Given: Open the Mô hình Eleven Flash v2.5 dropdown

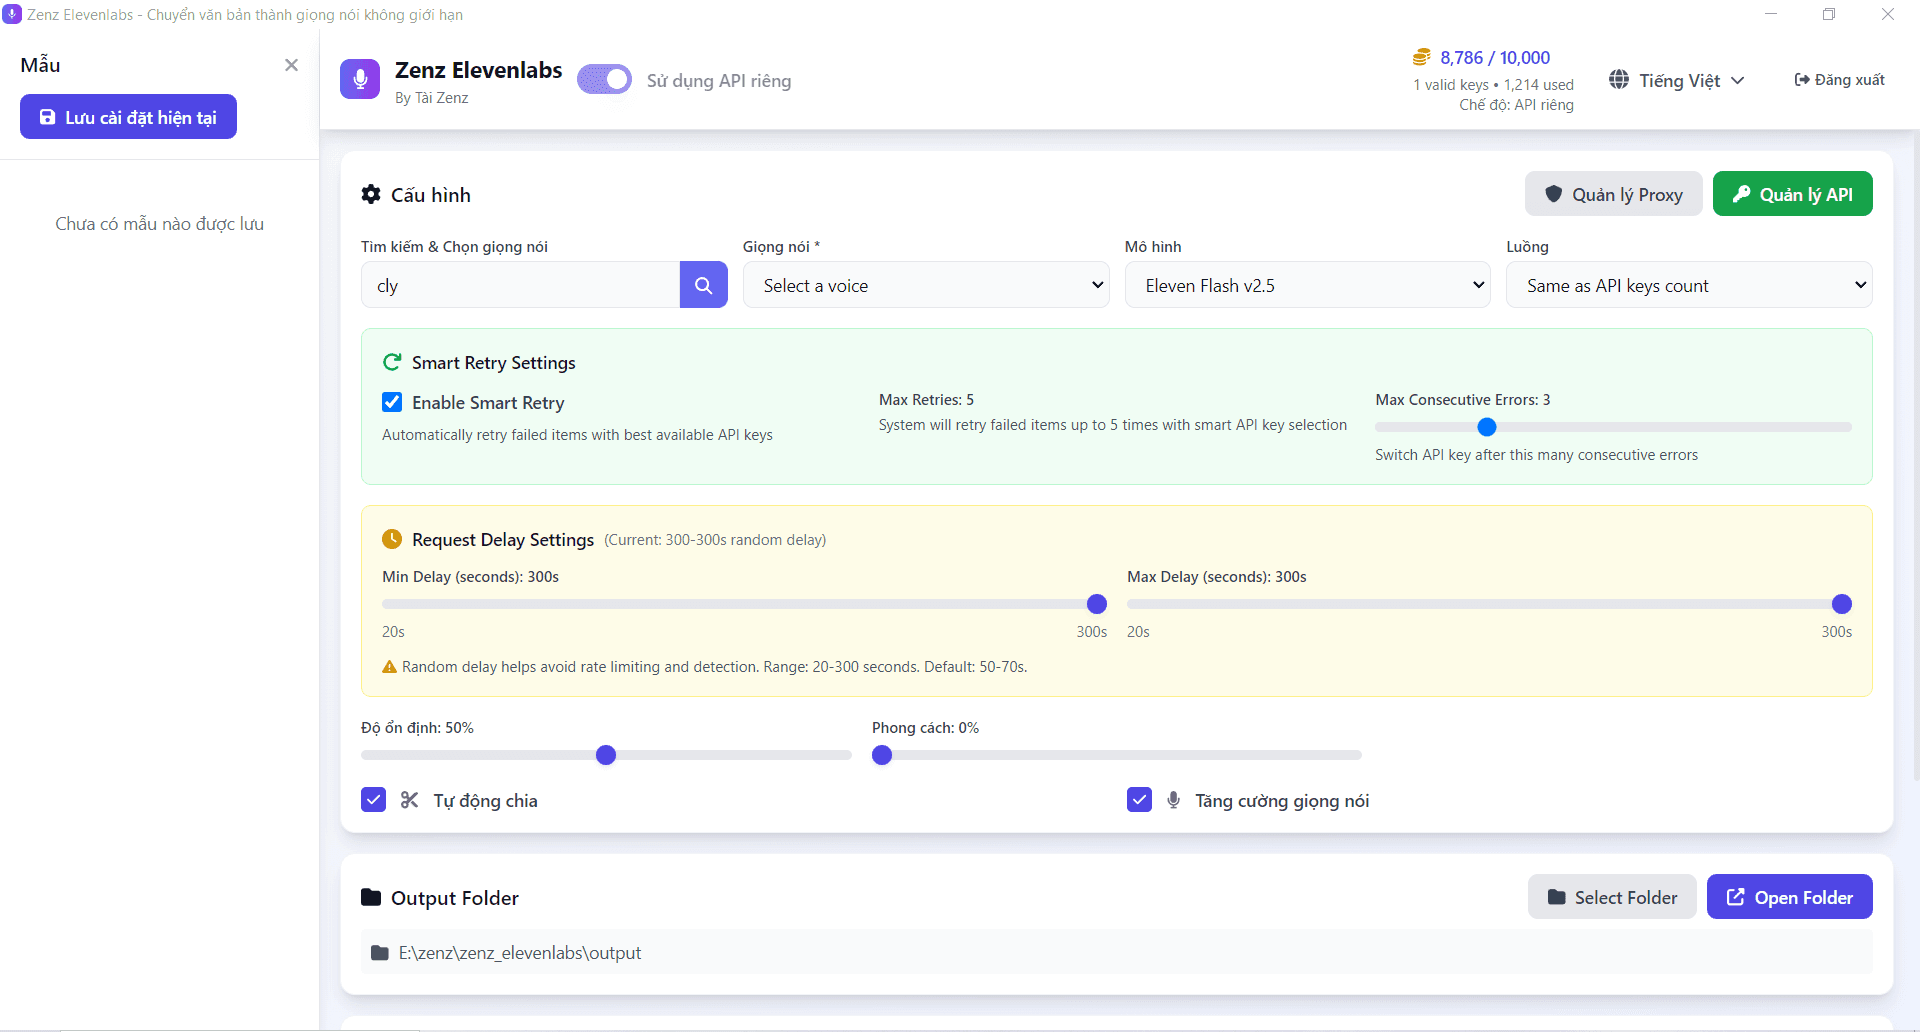Looking at the screenshot, I should click(x=1308, y=285).
